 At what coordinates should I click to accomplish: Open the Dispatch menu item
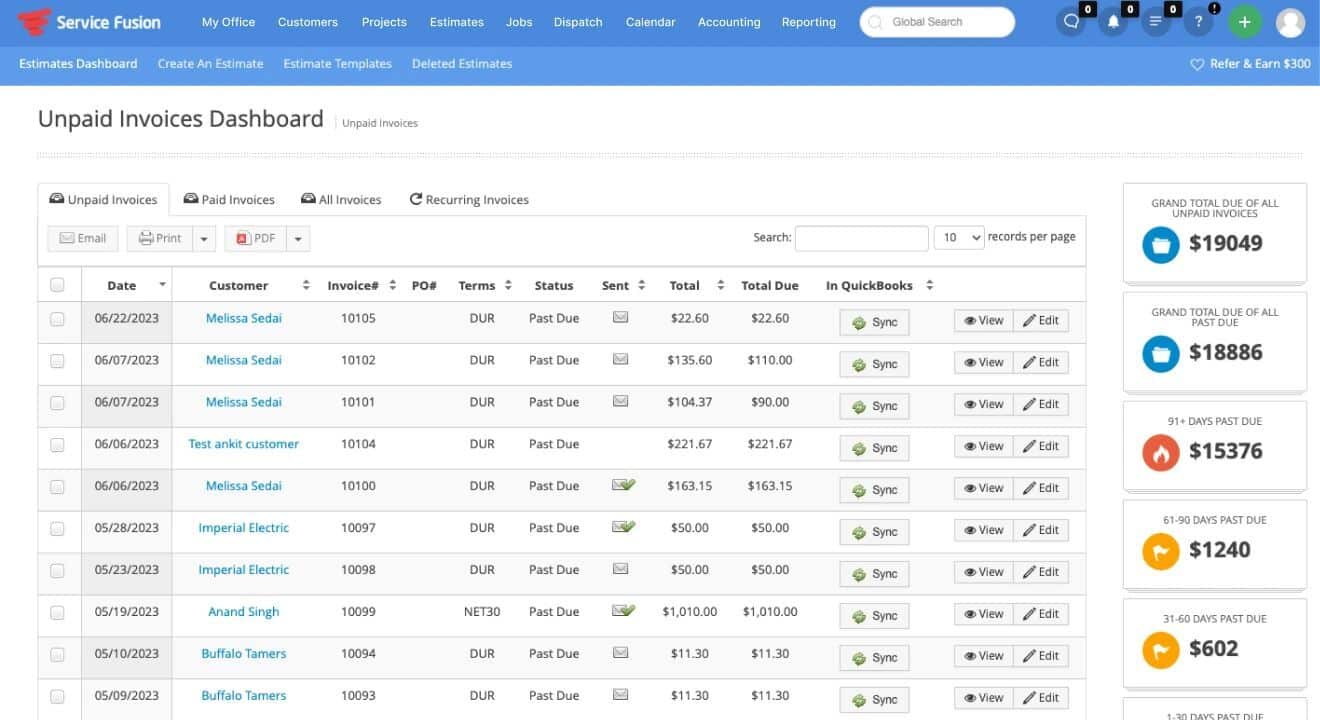click(578, 21)
